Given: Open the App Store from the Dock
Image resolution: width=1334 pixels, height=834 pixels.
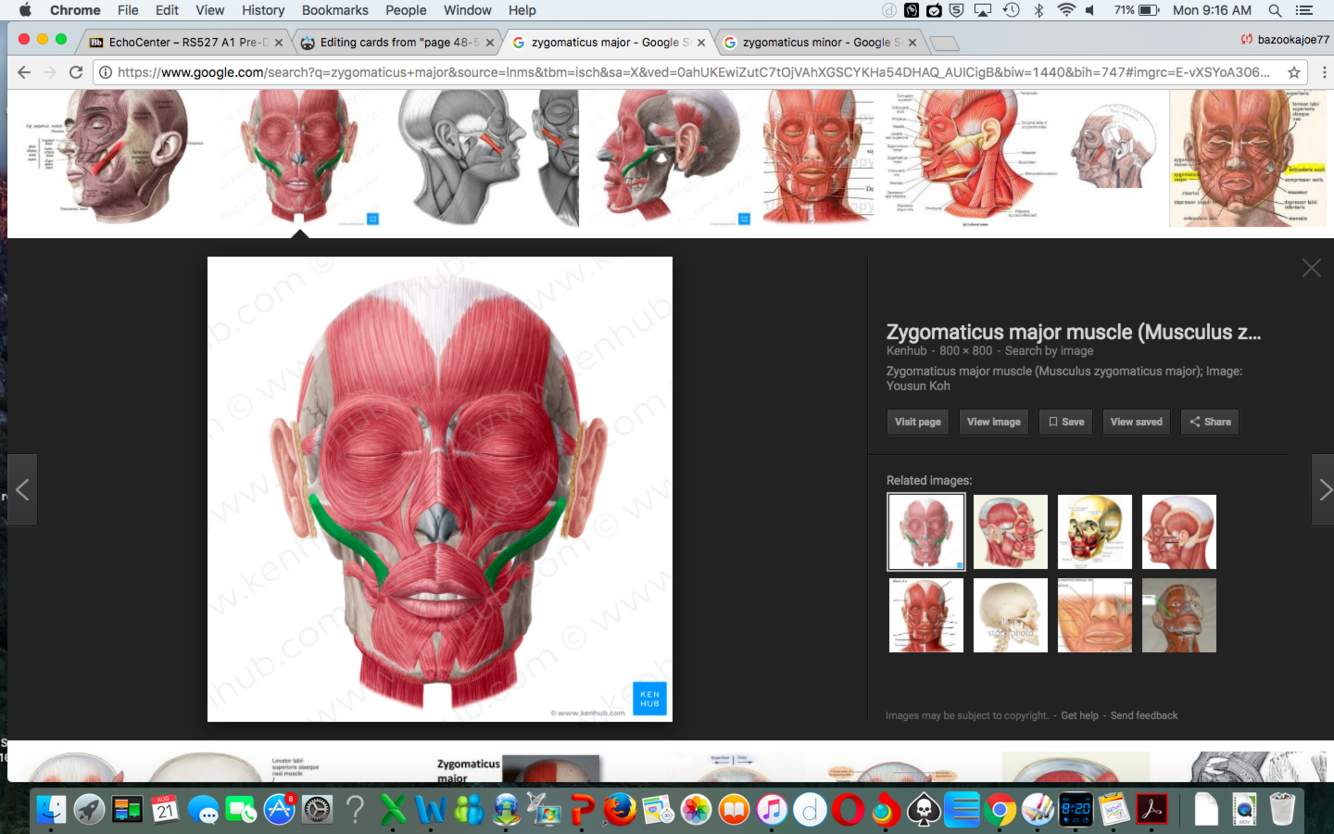Looking at the screenshot, I should (x=279, y=809).
